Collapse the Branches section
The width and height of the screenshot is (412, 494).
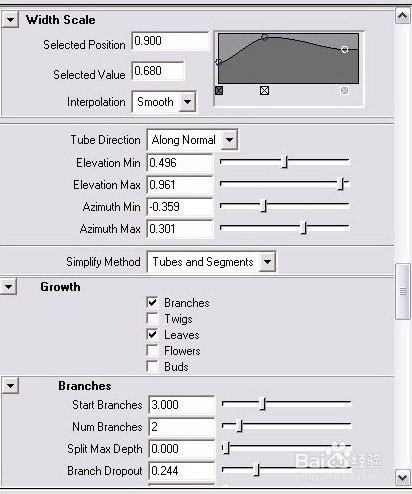click(10, 386)
